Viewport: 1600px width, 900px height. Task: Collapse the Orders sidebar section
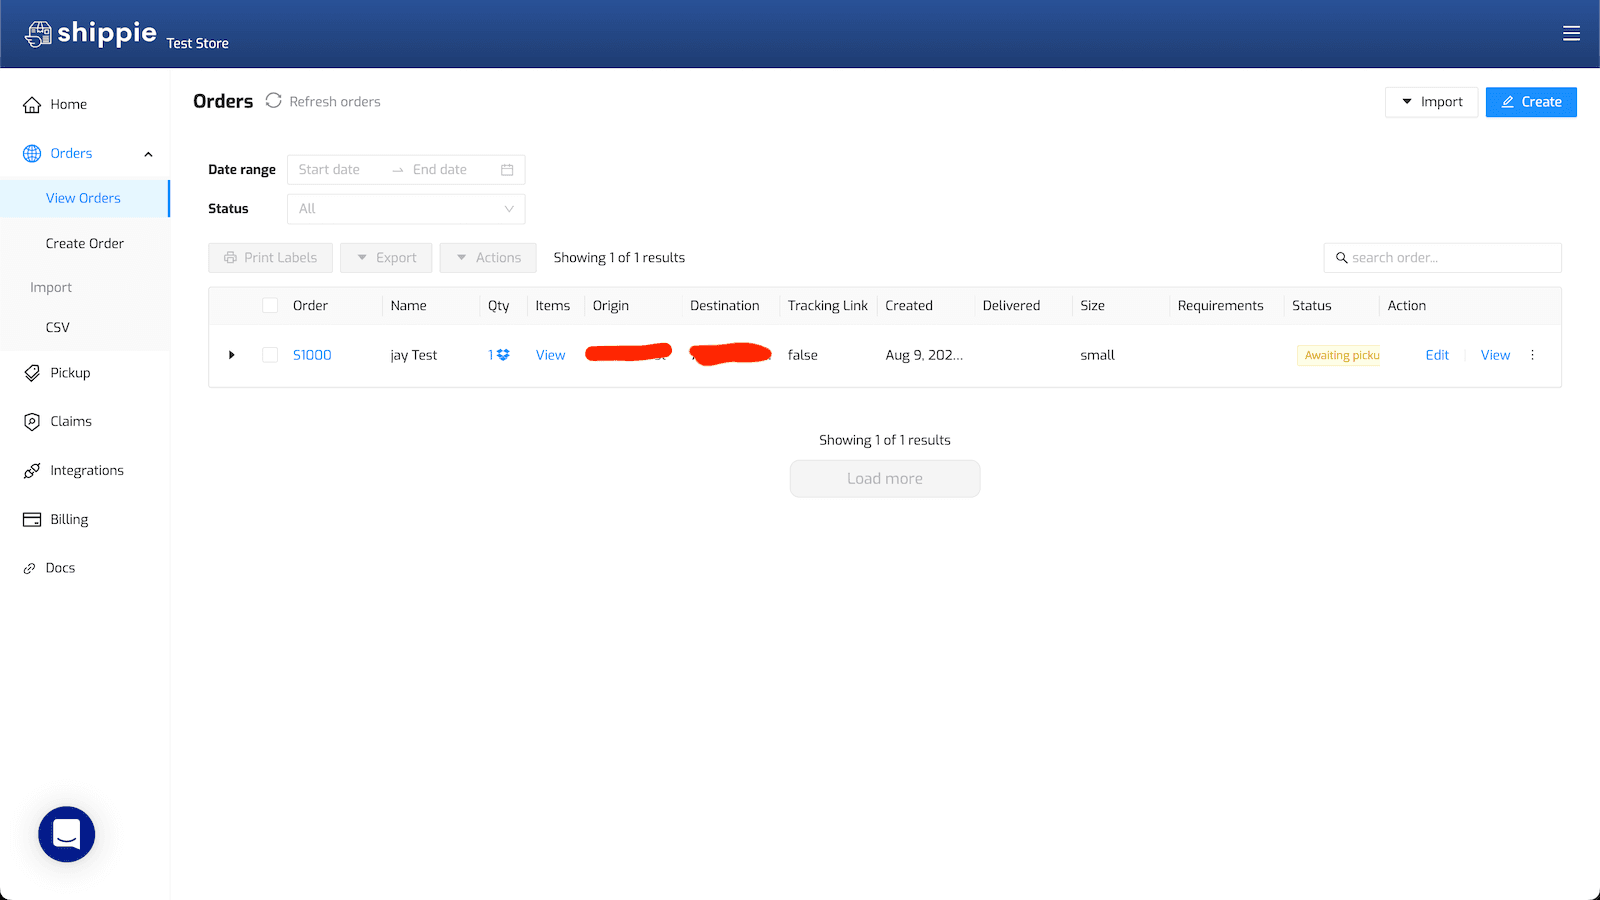tap(148, 153)
